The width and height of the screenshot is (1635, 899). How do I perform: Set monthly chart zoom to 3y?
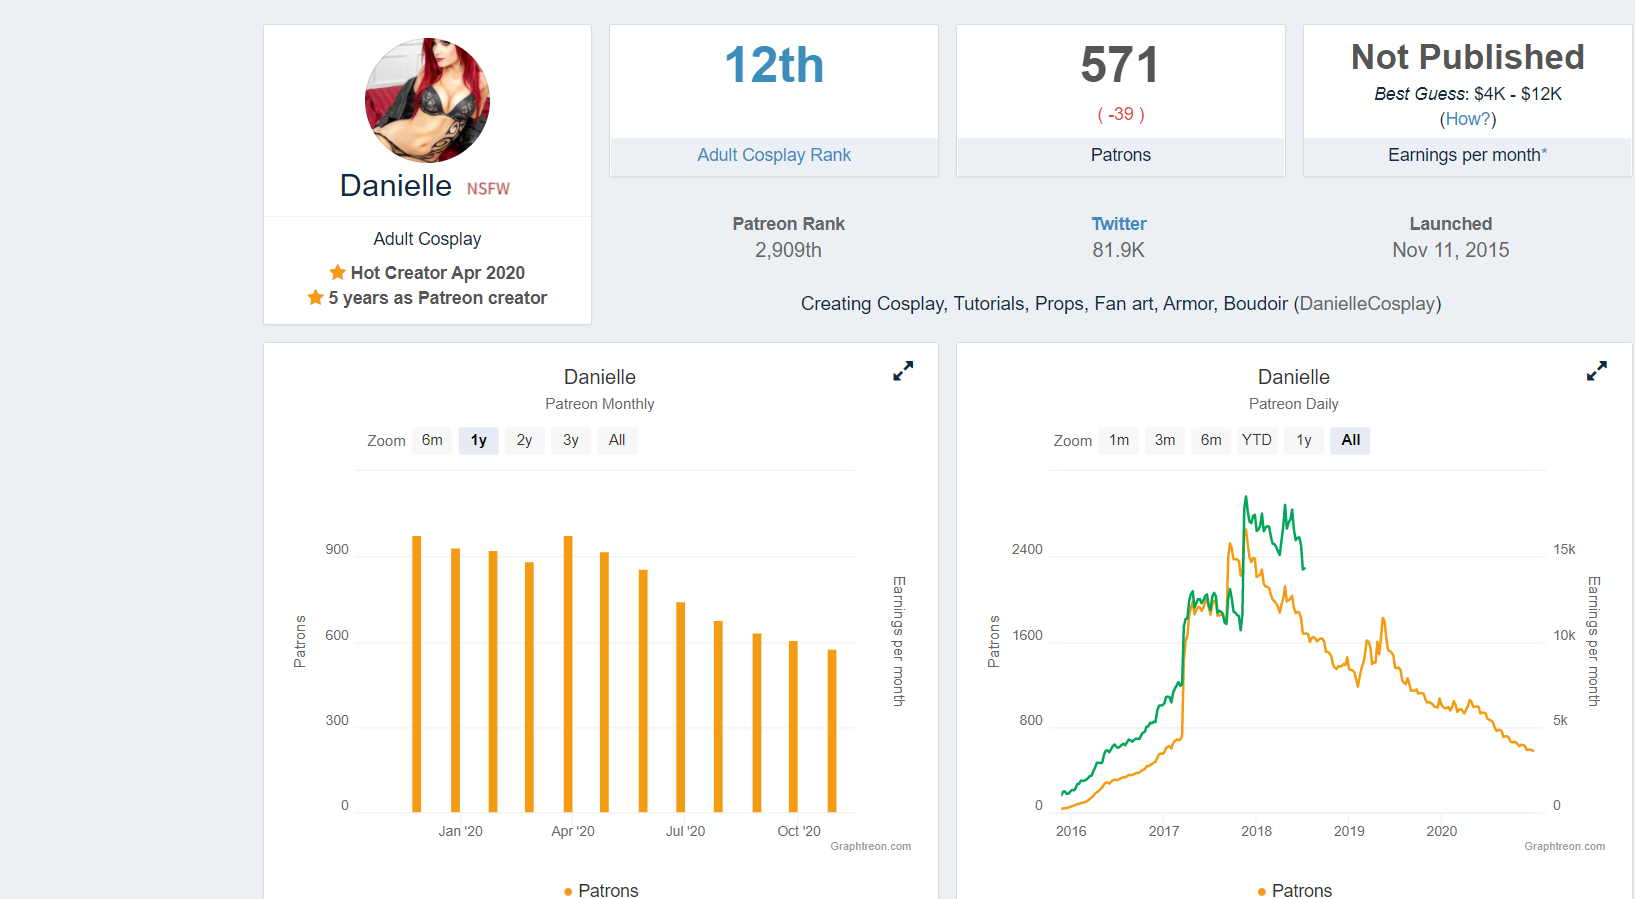click(x=571, y=440)
